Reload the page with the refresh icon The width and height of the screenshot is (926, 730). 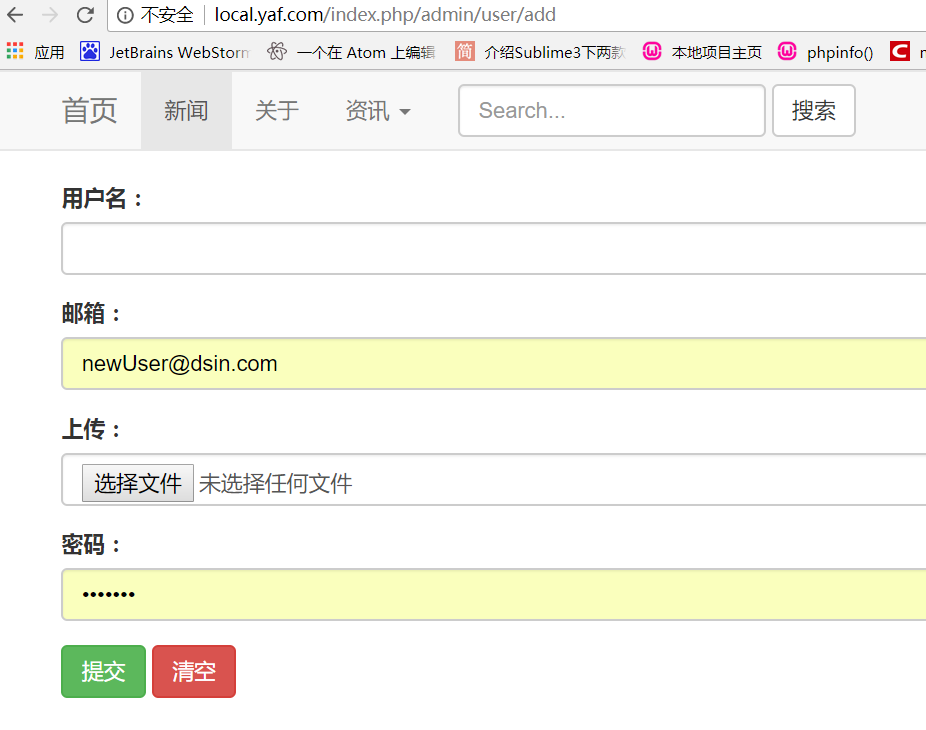tap(85, 15)
